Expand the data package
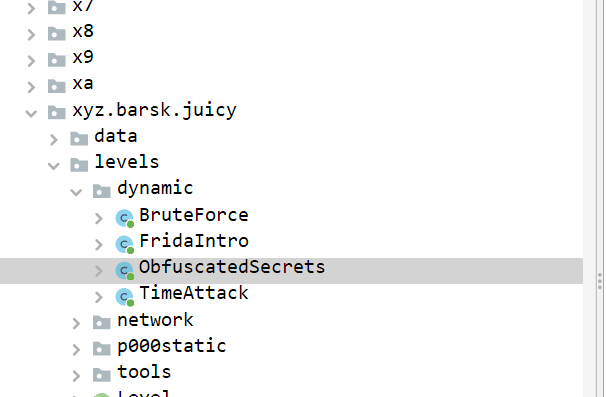The width and height of the screenshot is (606, 397). click(x=54, y=140)
